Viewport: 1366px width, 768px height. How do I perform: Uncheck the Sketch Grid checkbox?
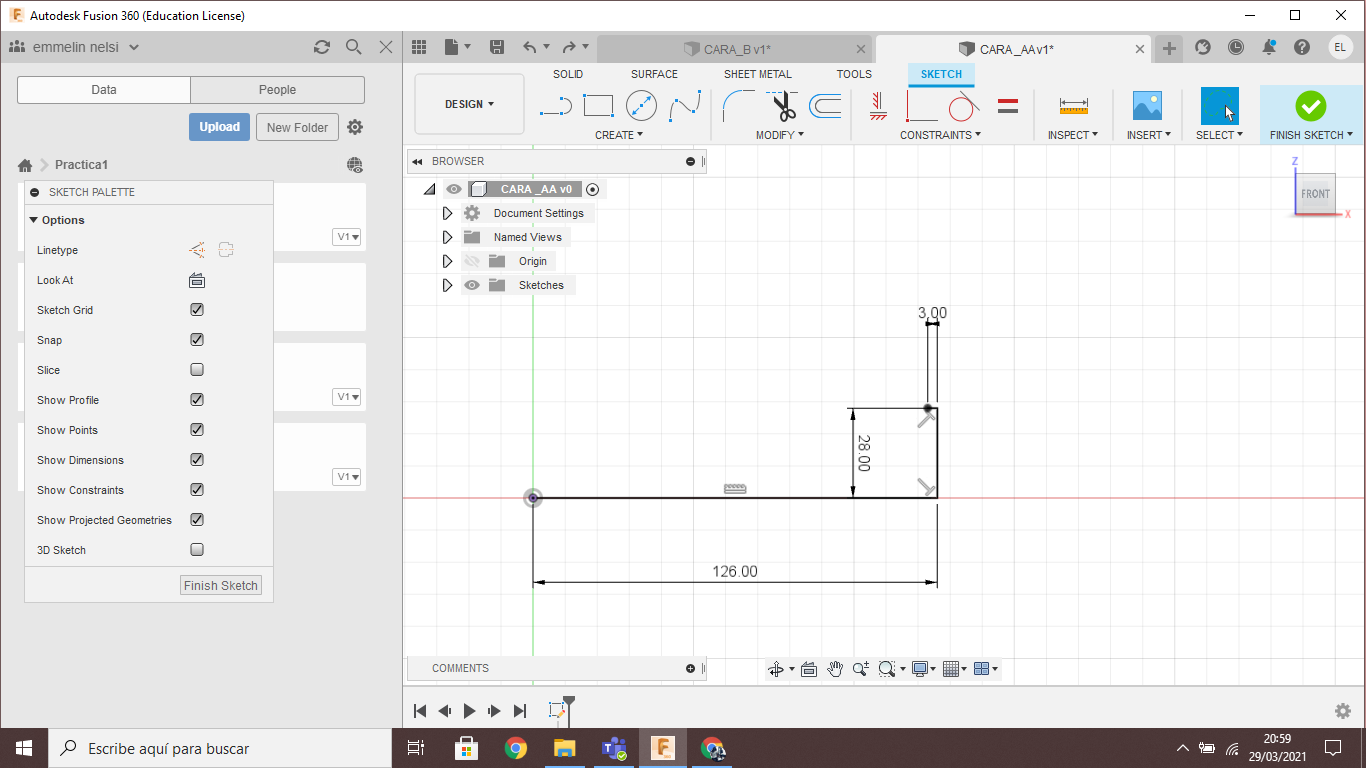tap(197, 310)
